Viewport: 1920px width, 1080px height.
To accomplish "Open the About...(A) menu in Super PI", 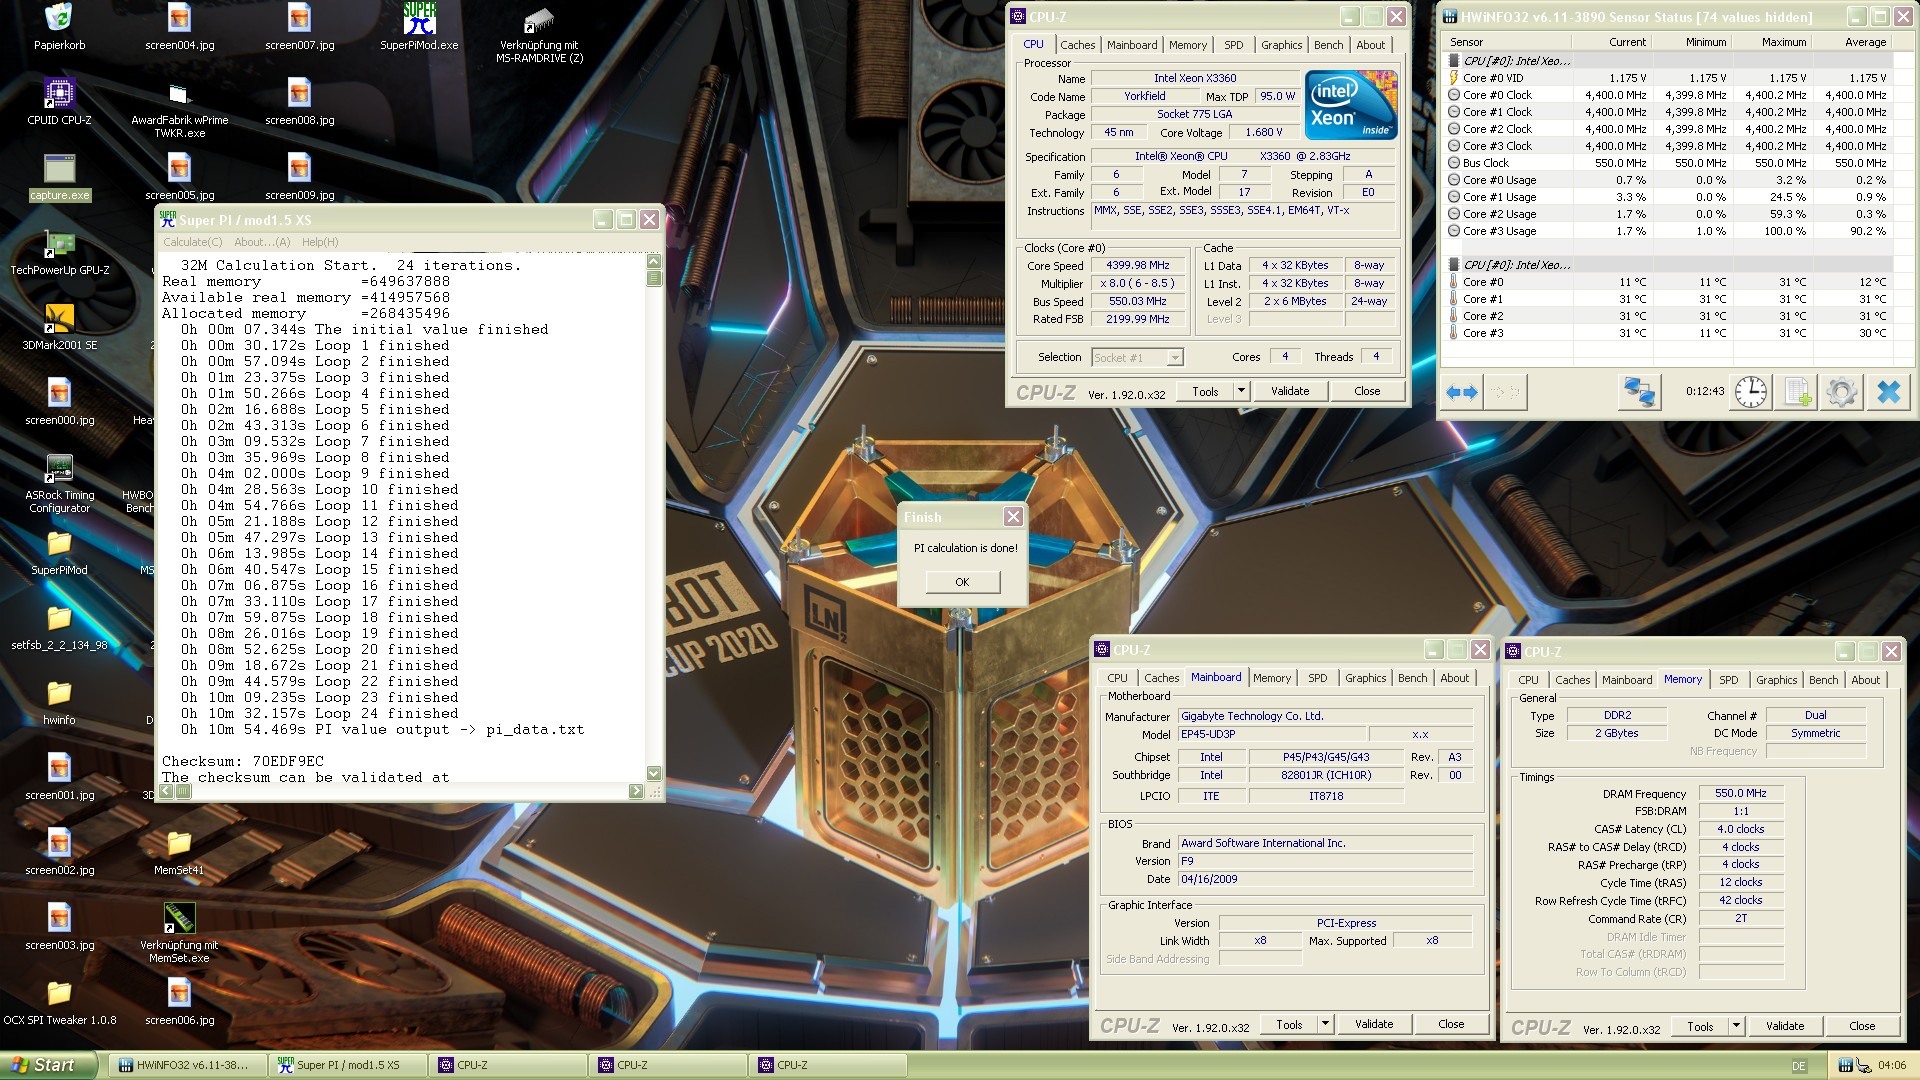I will click(x=262, y=242).
